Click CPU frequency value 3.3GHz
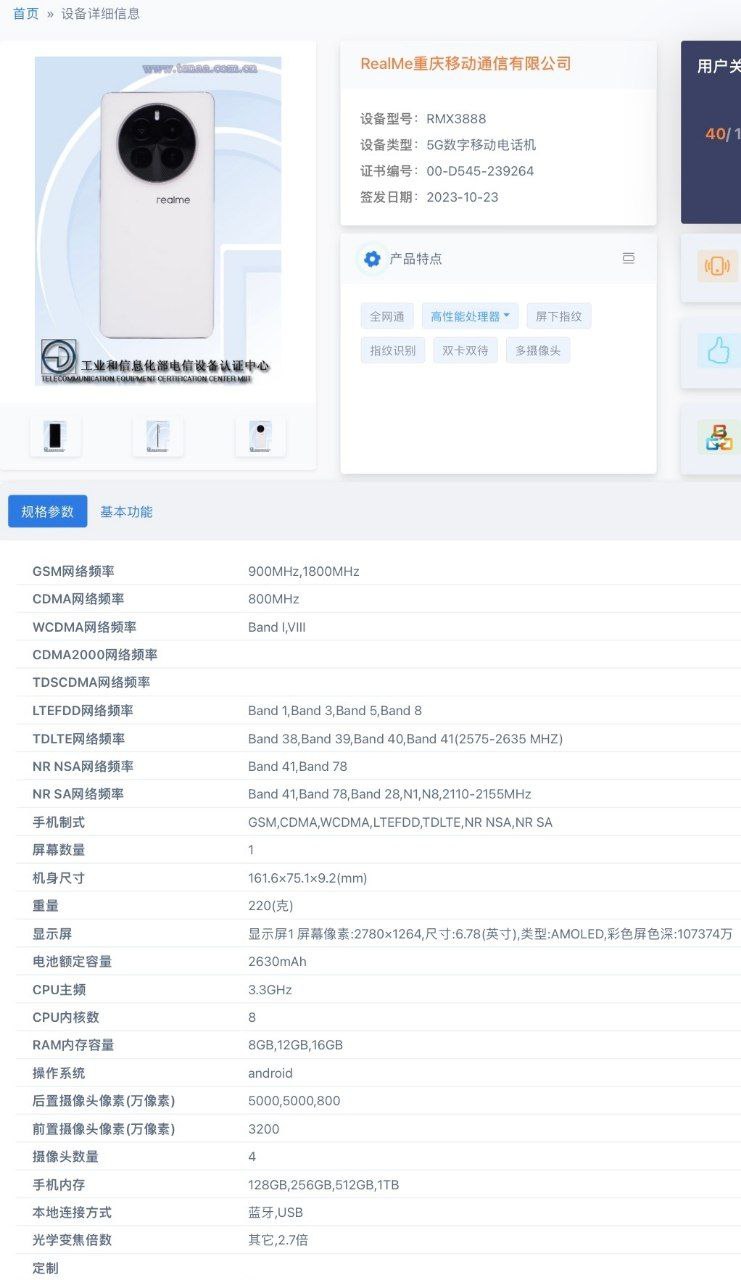This screenshot has width=741, height=1280. (x=270, y=990)
